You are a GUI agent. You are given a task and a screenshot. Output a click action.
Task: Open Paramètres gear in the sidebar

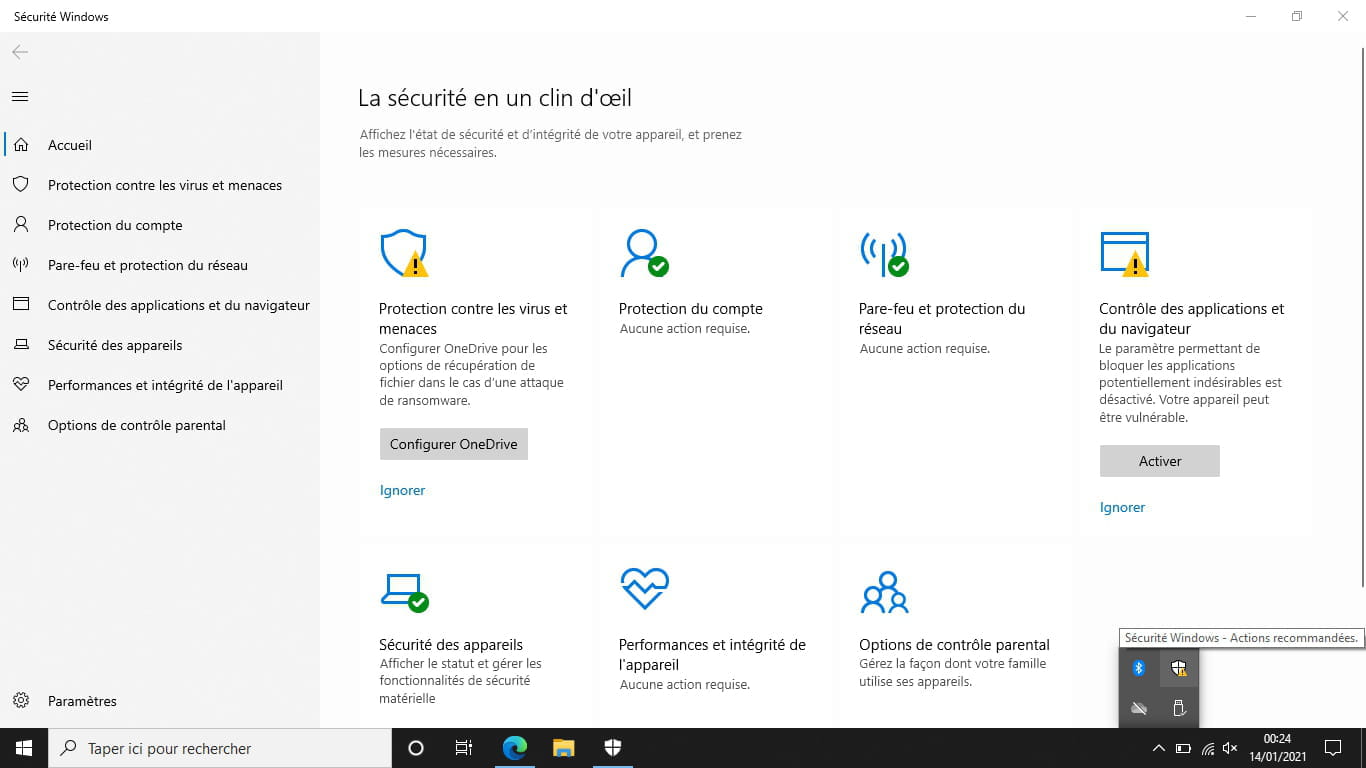point(20,701)
